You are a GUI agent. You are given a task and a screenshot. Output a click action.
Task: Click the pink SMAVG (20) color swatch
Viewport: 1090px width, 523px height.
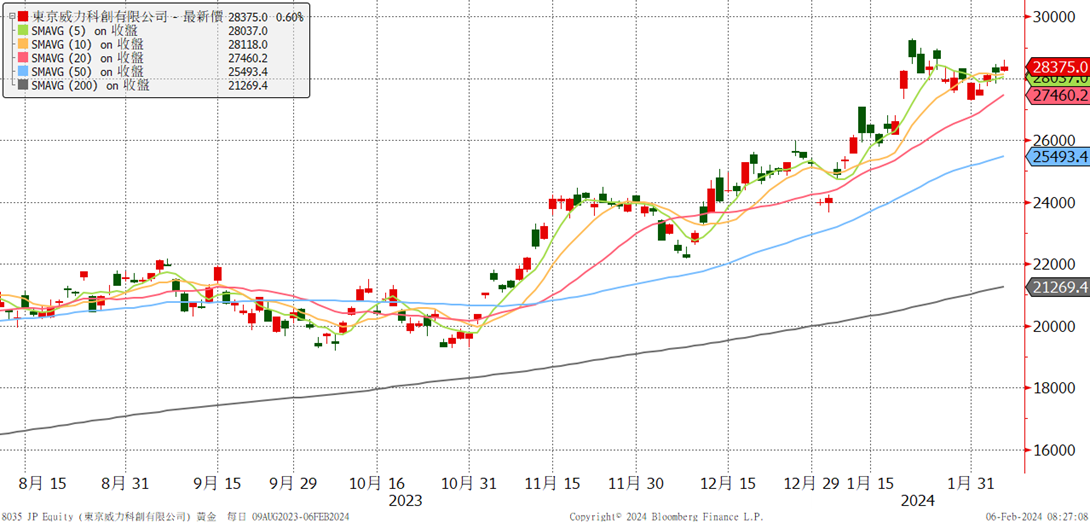click(x=23, y=58)
